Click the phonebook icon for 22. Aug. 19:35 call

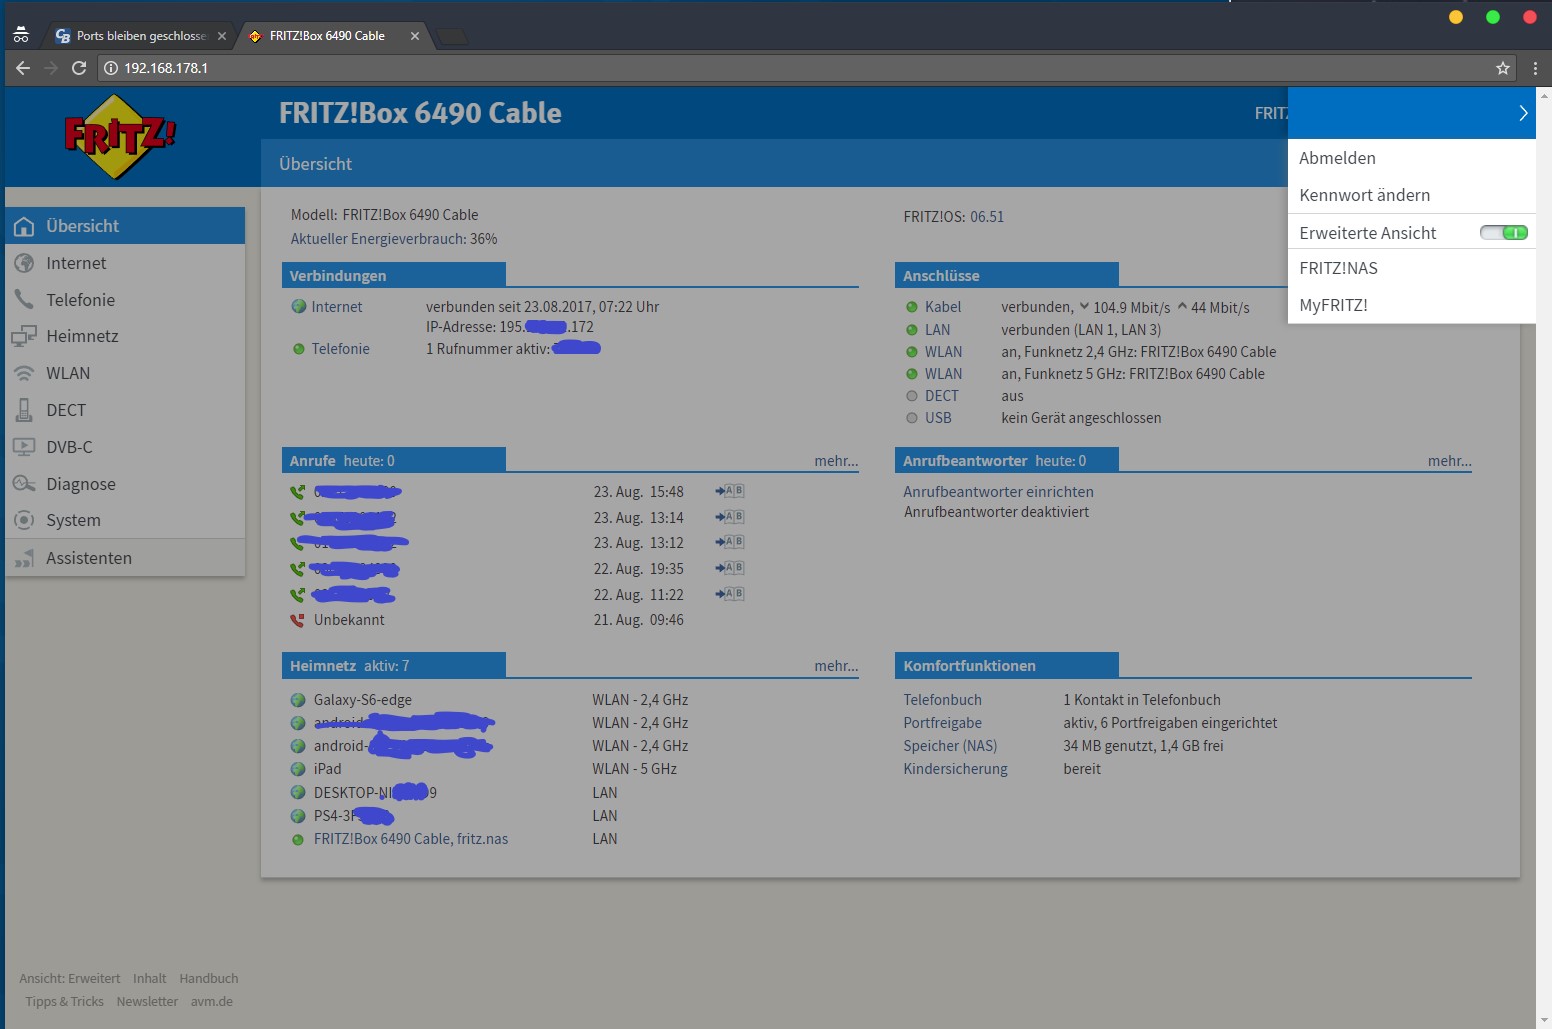tap(730, 568)
